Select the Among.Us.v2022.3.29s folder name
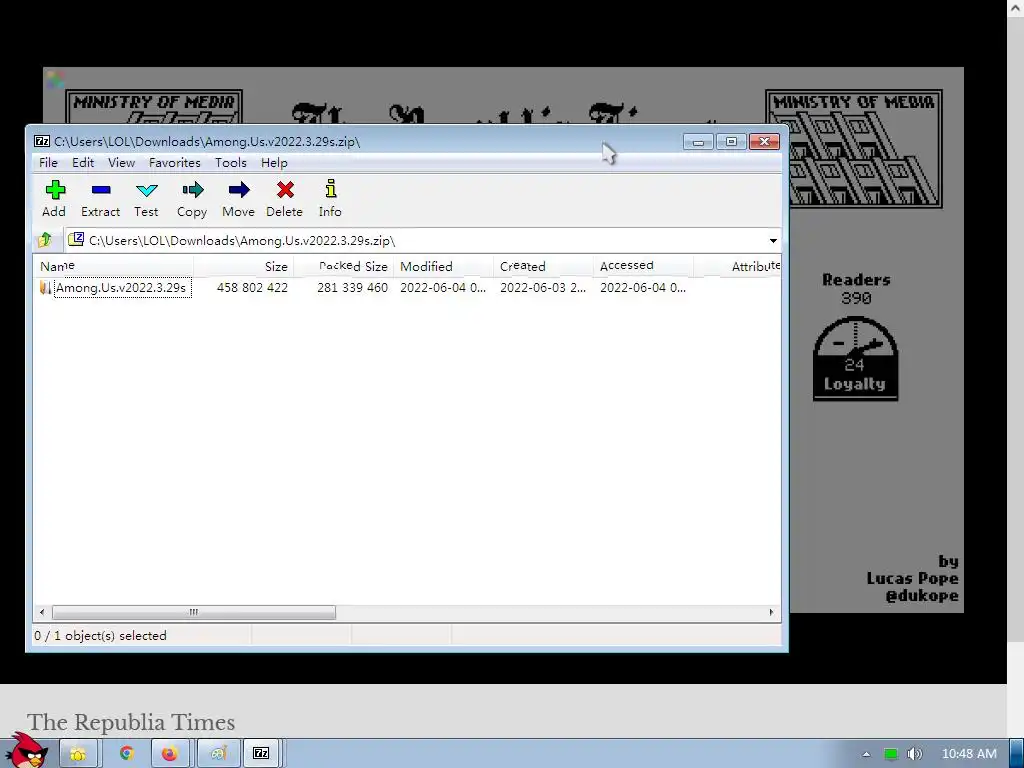Screen dimensions: 1024x768 121,287
